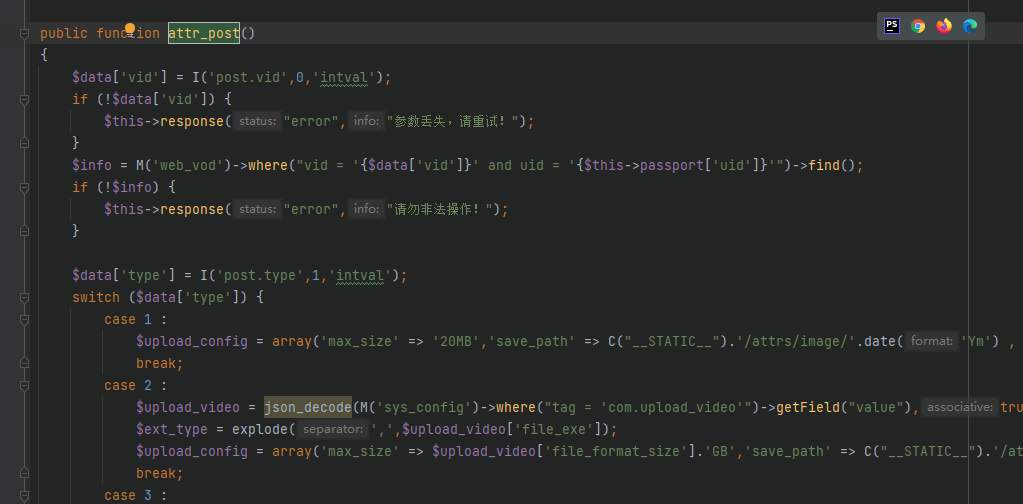The width and height of the screenshot is (1023, 504).
Task: Click fold end marker at case 2 break
Action: click(x=25, y=473)
